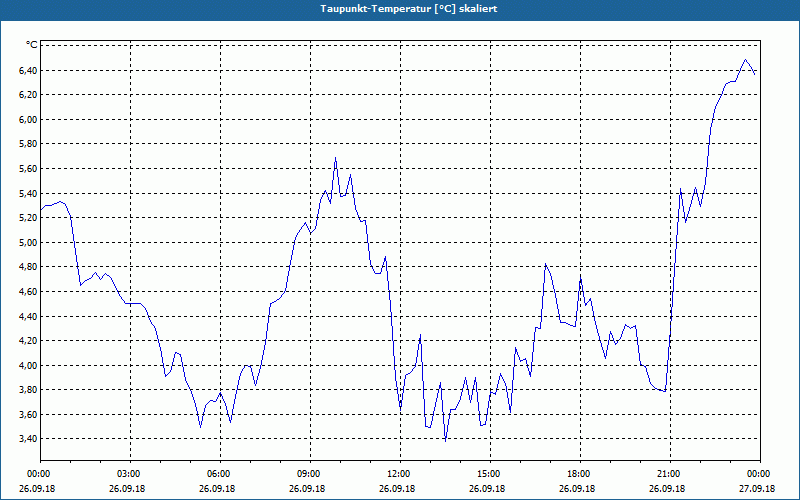This screenshot has width=800, height=500.
Task: Select the '4,40' y-axis value
Action: point(28,316)
